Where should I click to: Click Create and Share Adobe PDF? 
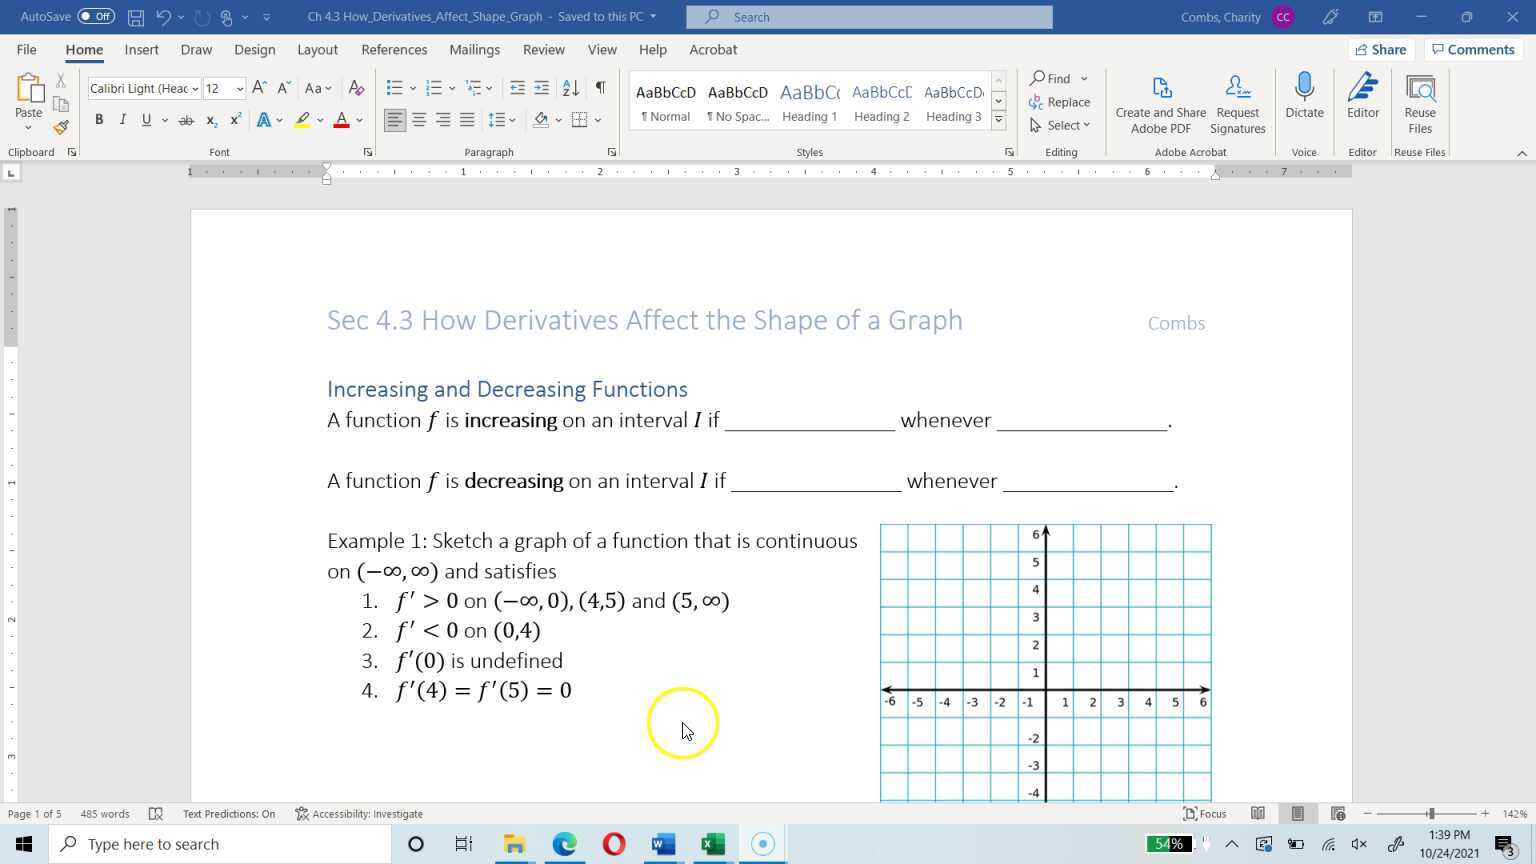coord(1161,104)
